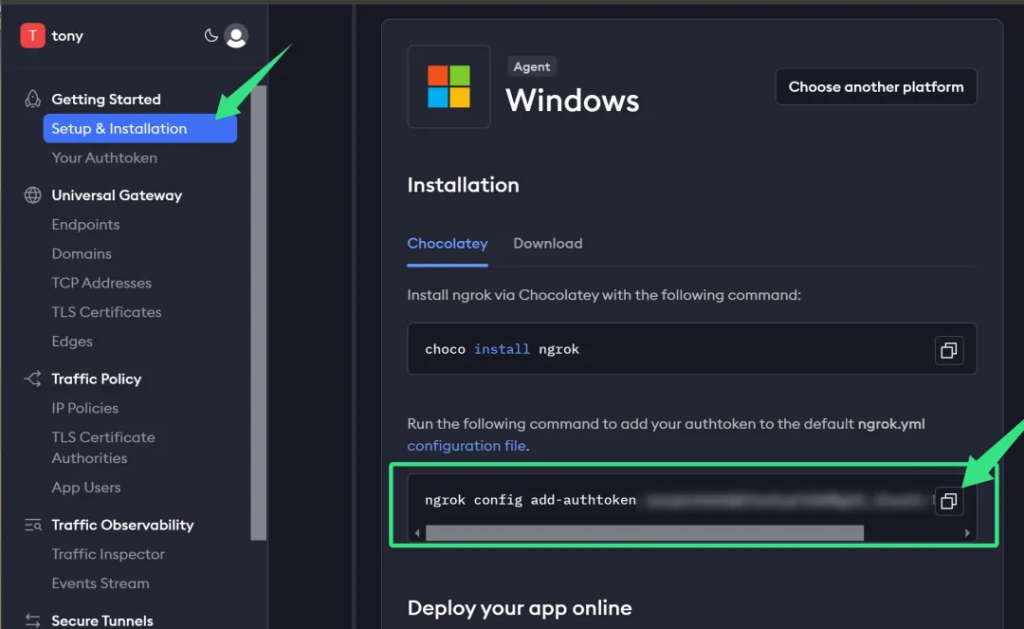Copy the add-authtoken command

pyautogui.click(x=949, y=501)
